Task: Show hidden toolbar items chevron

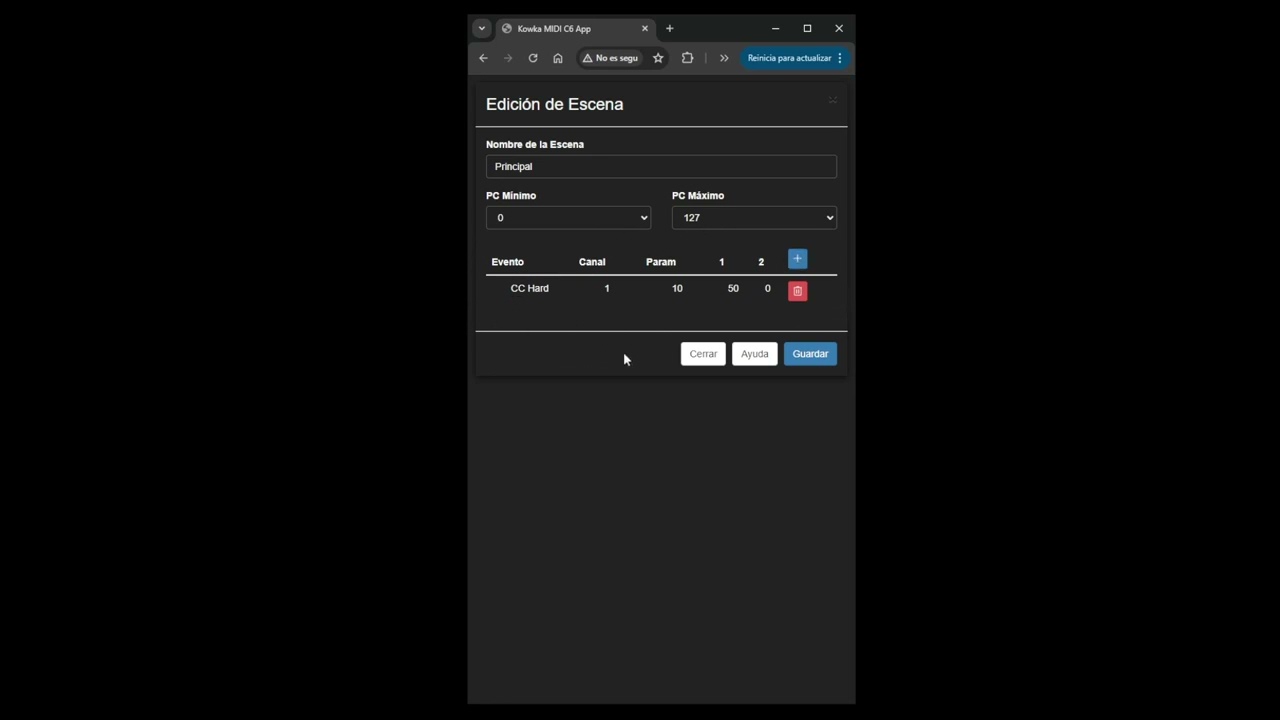Action: pyautogui.click(x=724, y=58)
